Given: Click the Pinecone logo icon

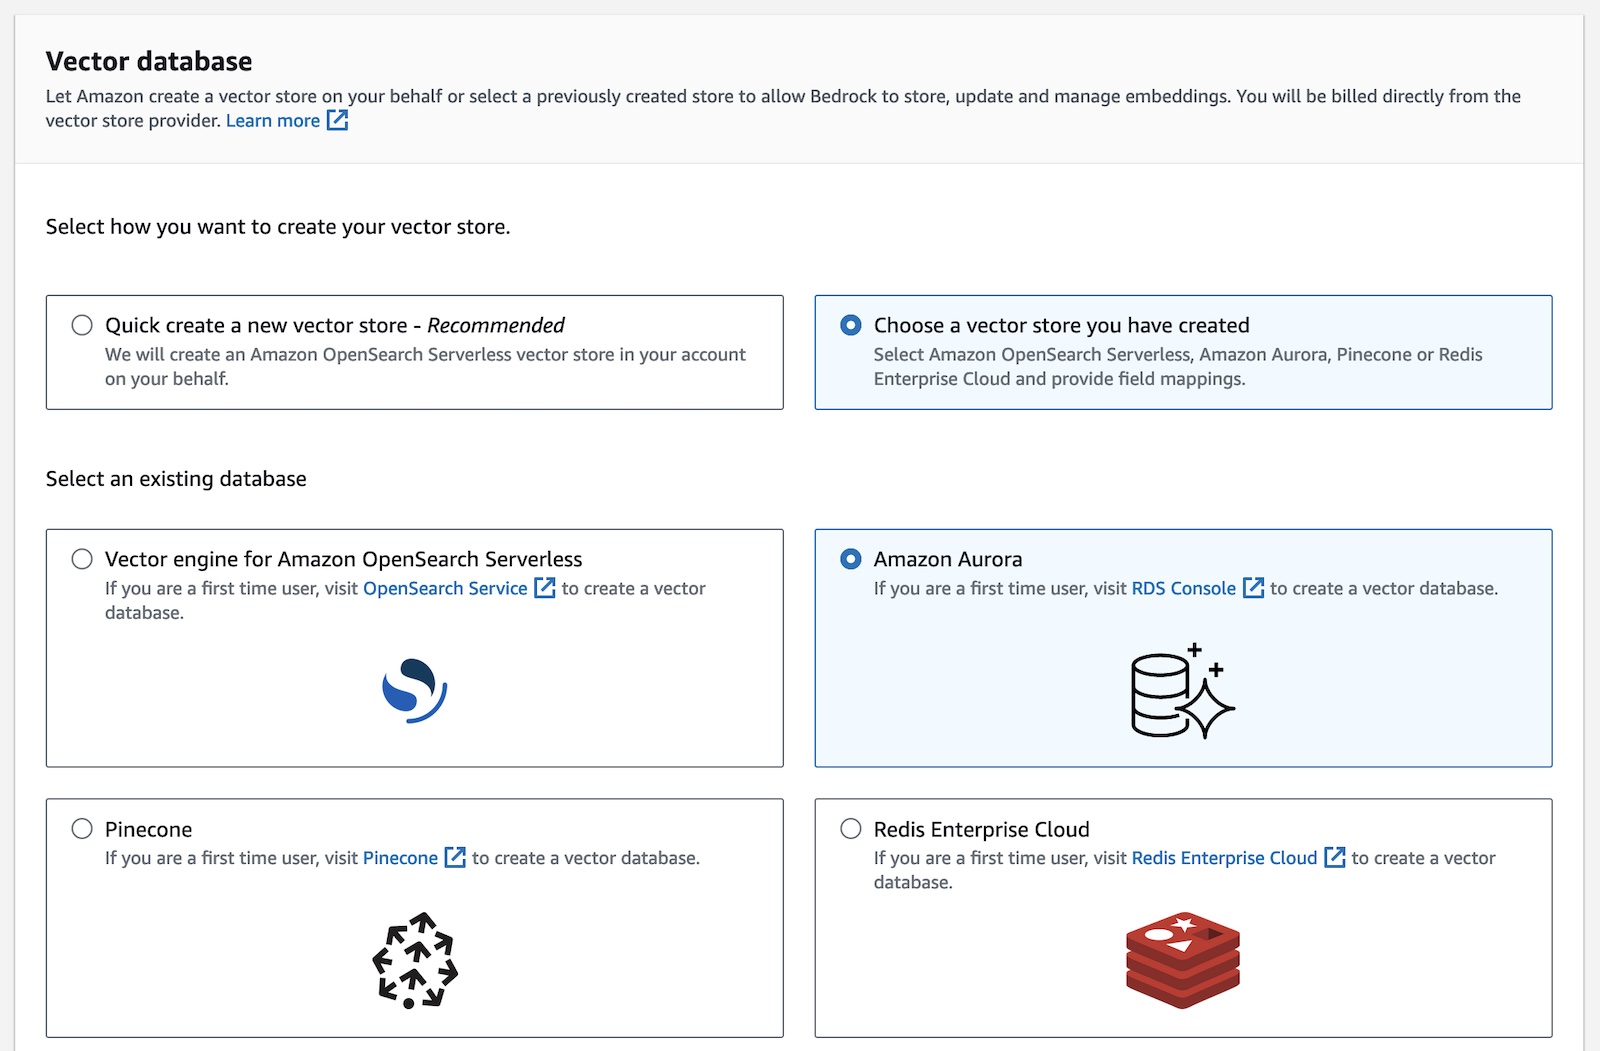Looking at the screenshot, I should point(414,960).
